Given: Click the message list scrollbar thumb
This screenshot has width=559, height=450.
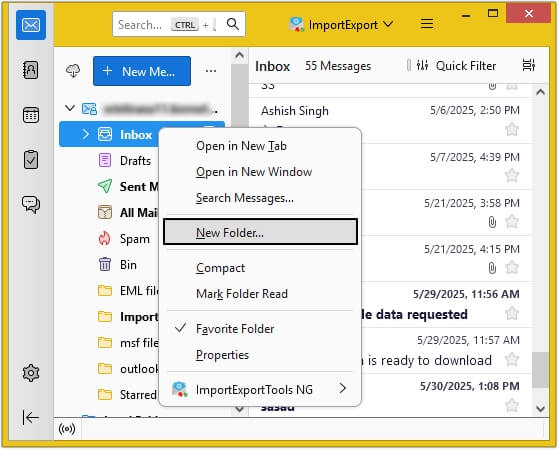Looking at the screenshot, I should click(x=540, y=369).
